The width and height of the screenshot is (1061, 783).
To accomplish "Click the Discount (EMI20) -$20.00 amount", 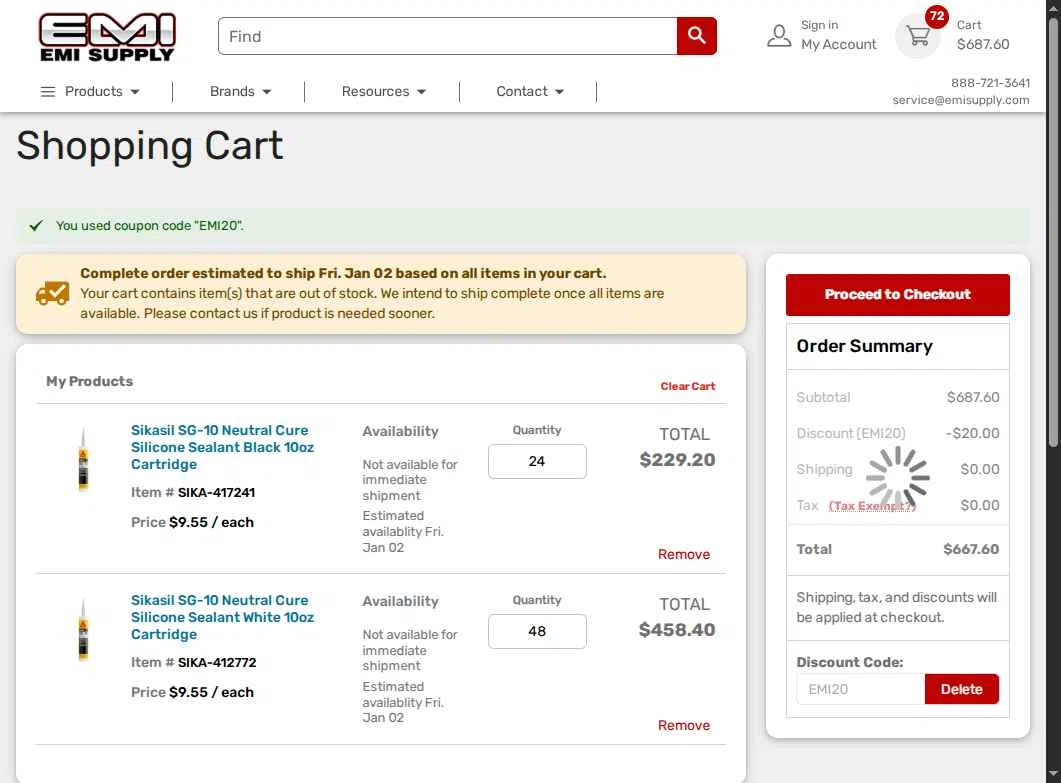I will pyautogui.click(x=972, y=433).
